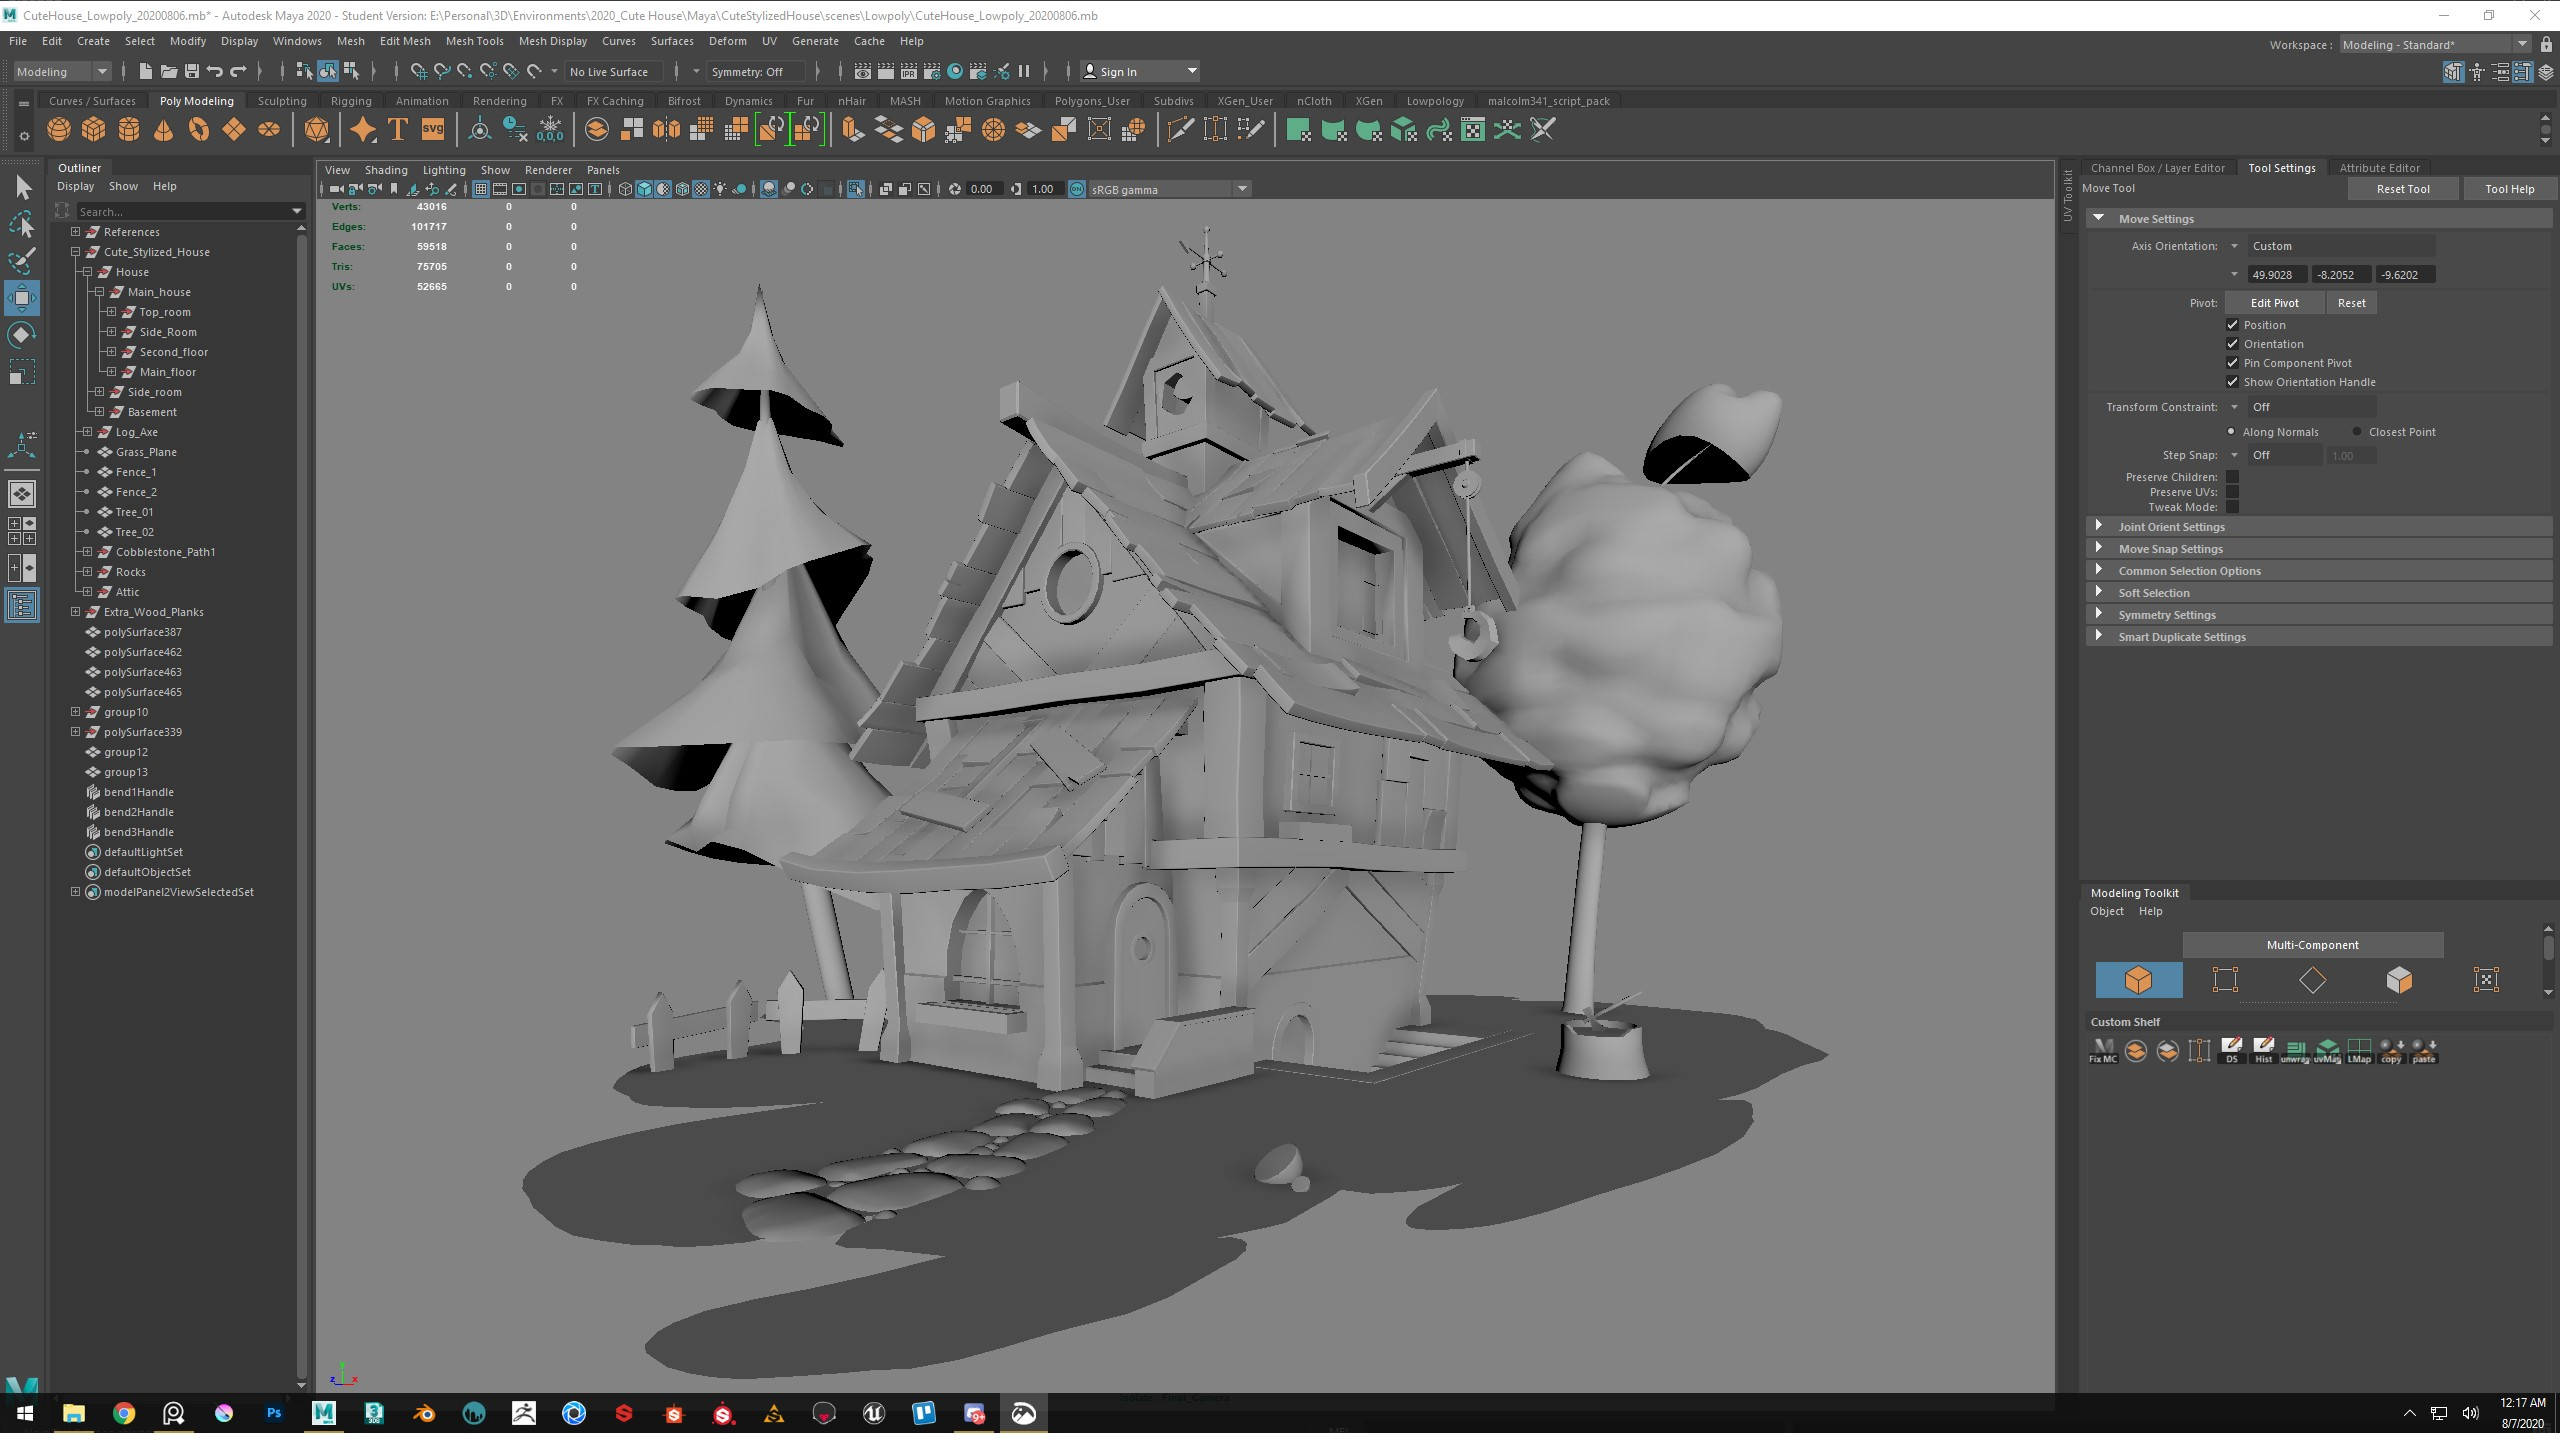Activate the Lasso select tool

(x=22, y=225)
